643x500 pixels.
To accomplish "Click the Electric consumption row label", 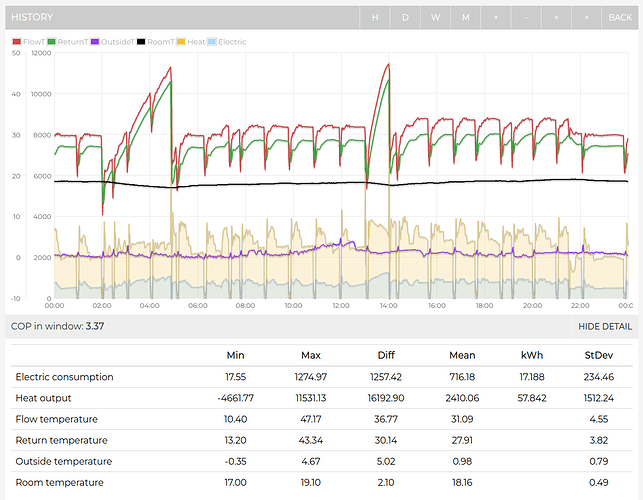I will [64, 377].
